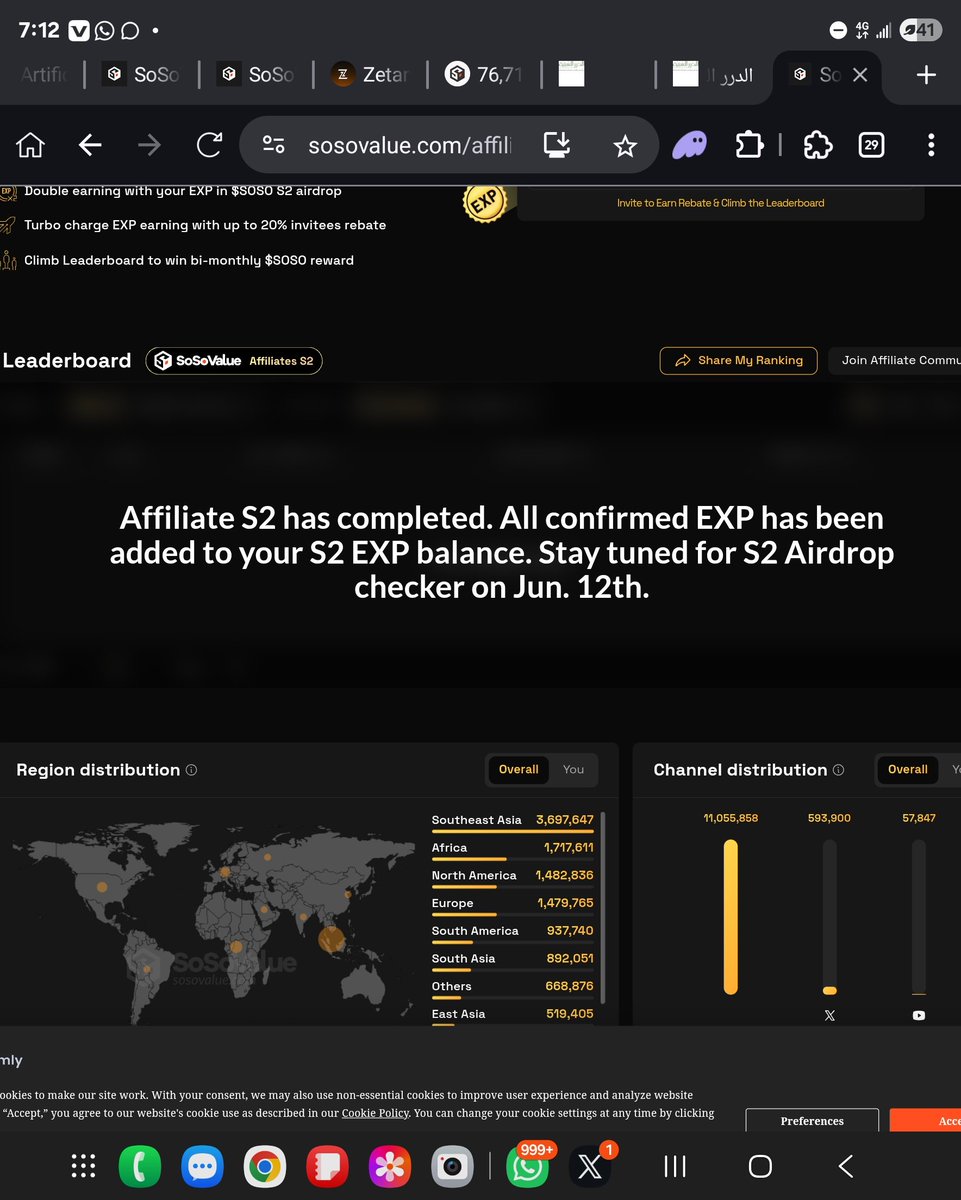Tap the Android recents button
This screenshot has width=961, height=1200.
coord(675,1166)
